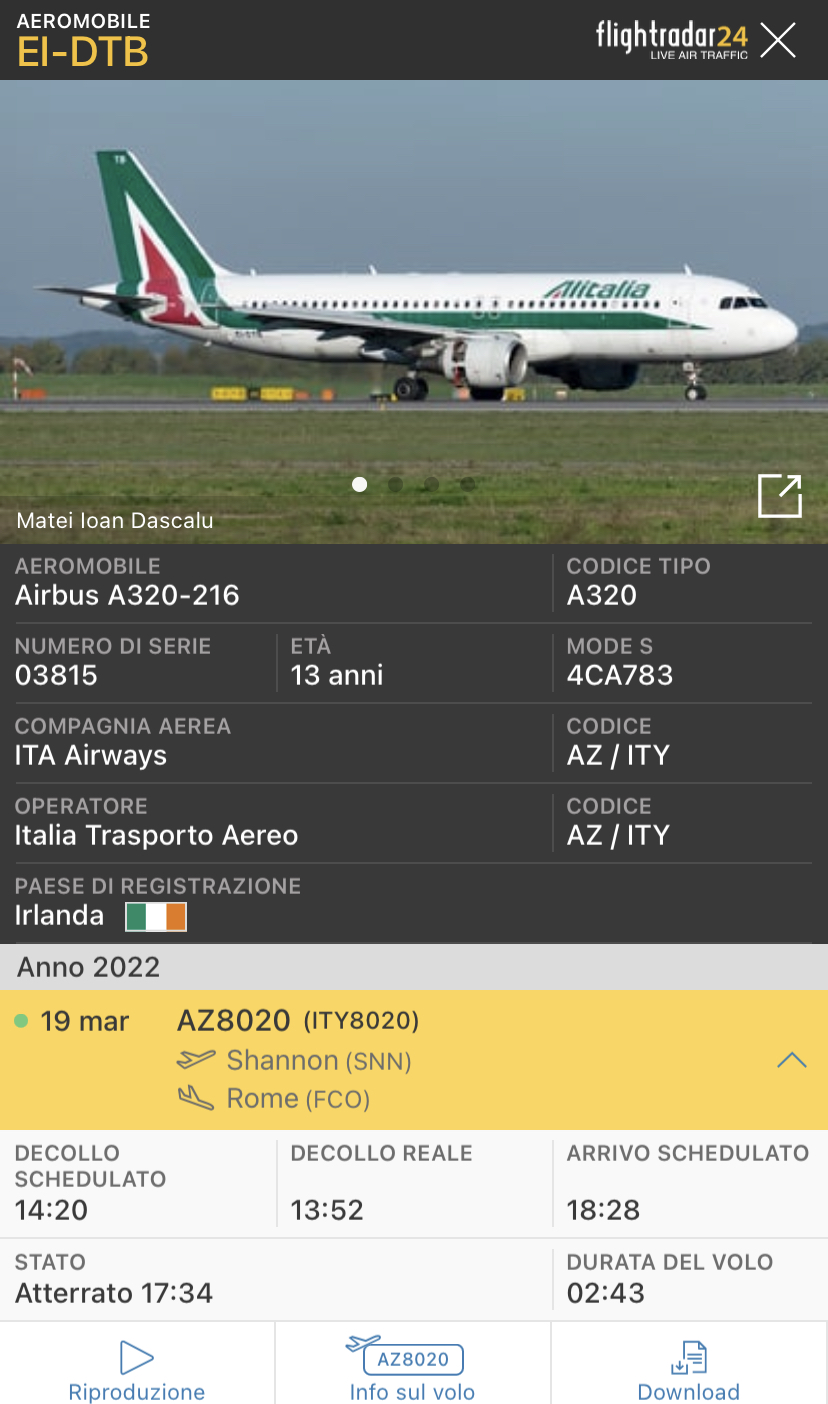Screen dimensions: 828x1404
Task: Go to third photo carousel dot
Action: pyautogui.click(x=432, y=485)
